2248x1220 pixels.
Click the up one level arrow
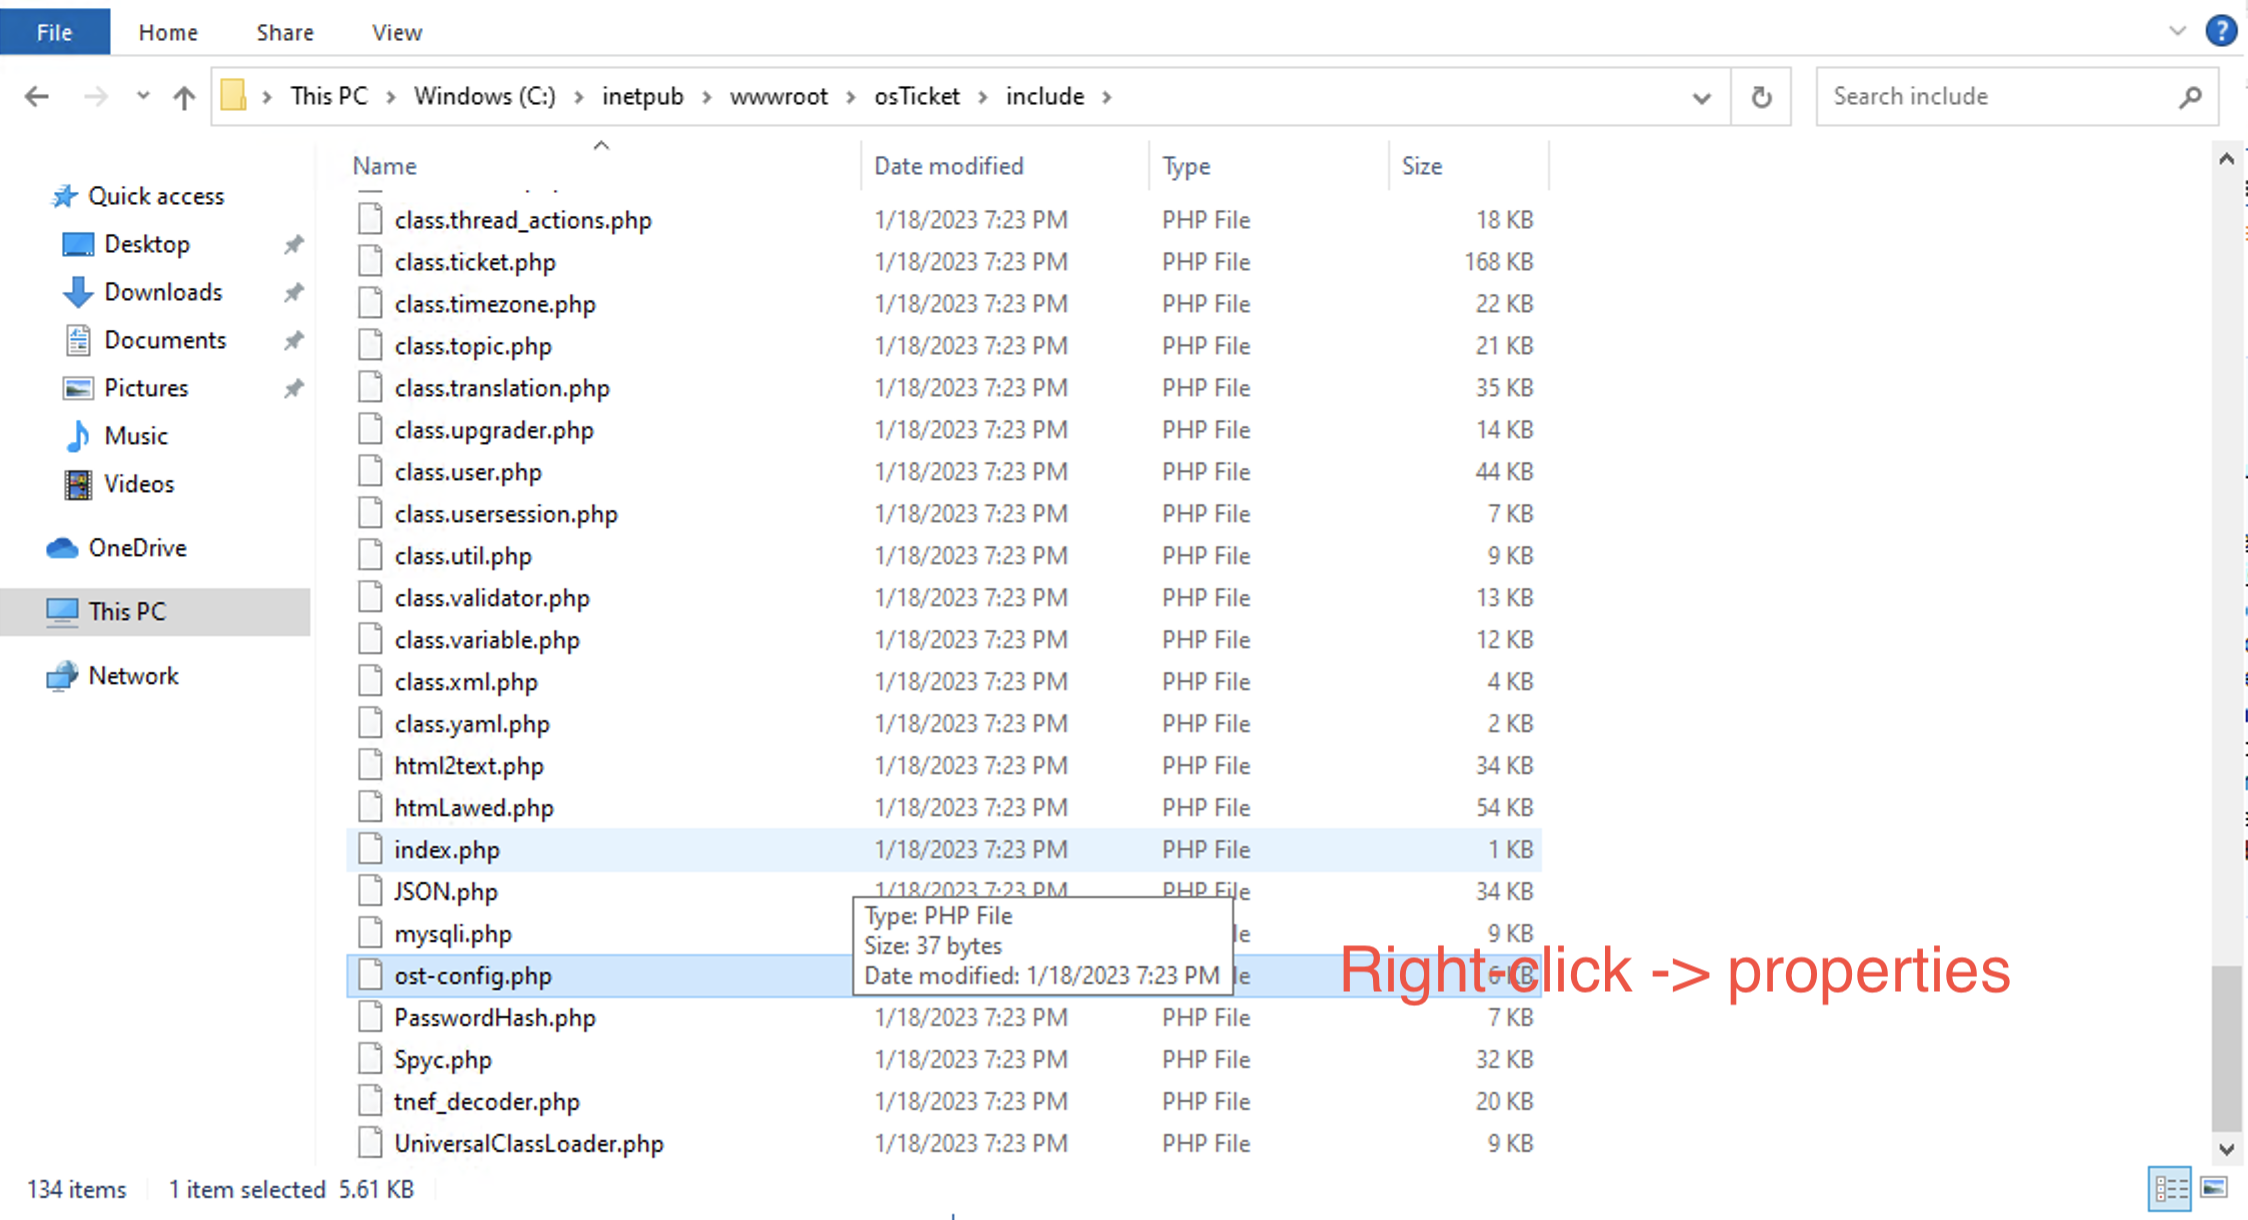[x=184, y=96]
